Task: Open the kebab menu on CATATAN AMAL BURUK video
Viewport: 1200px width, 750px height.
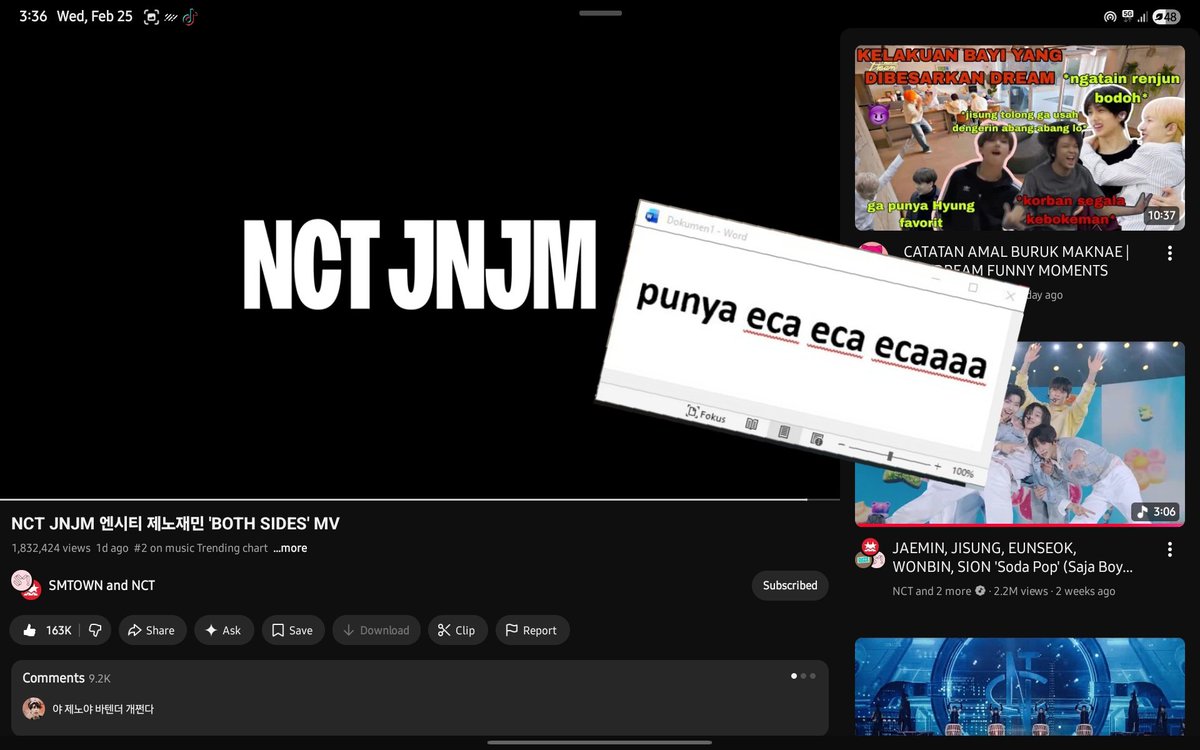Action: click(x=1169, y=253)
